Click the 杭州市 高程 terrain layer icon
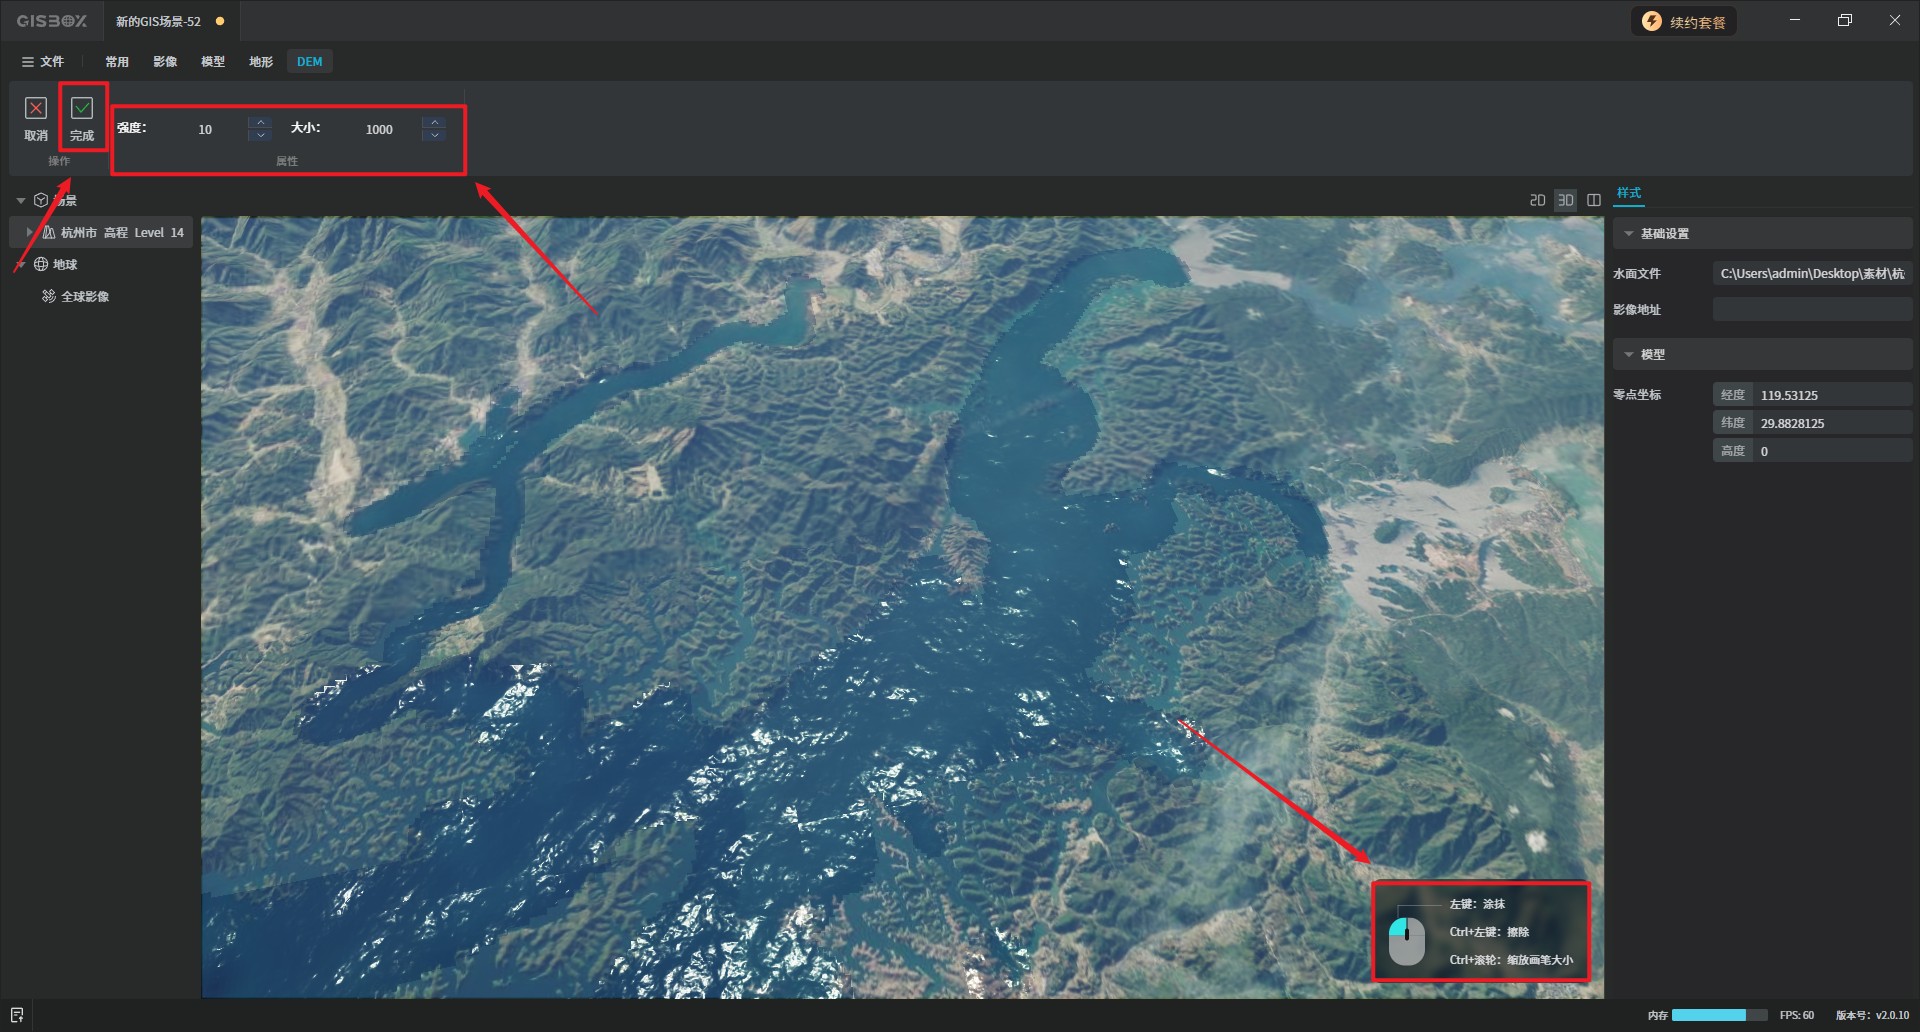Image resolution: width=1920 pixels, height=1032 pixels. [49, 232]
